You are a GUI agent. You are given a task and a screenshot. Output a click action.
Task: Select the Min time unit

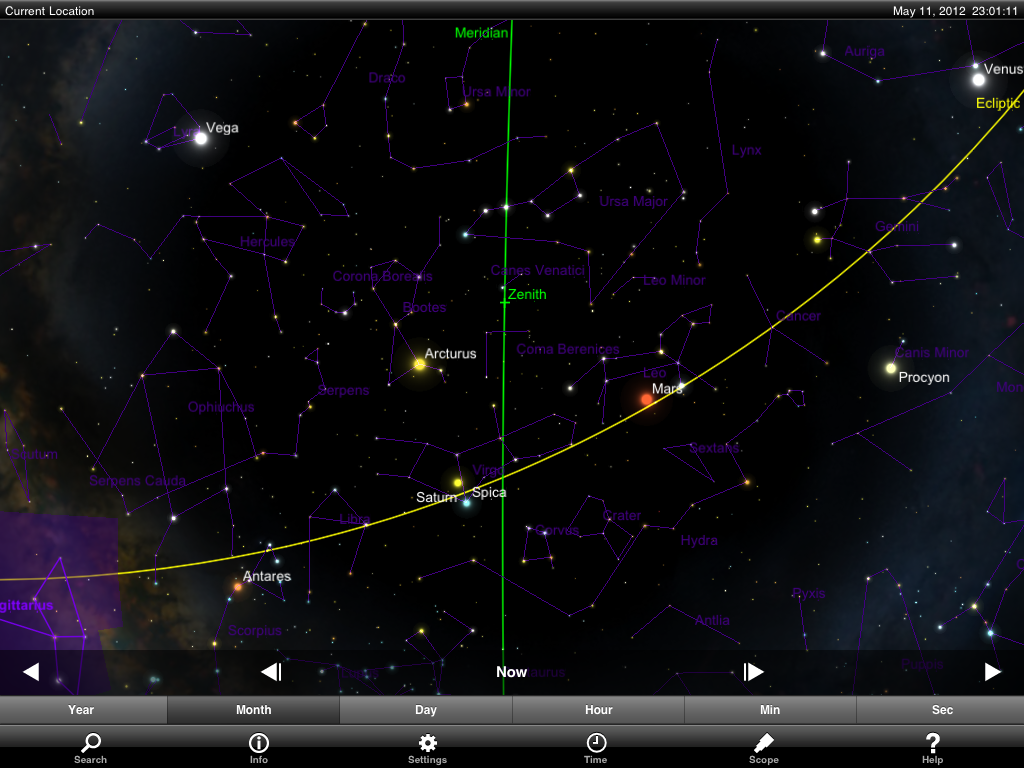[x=770, y=710]
